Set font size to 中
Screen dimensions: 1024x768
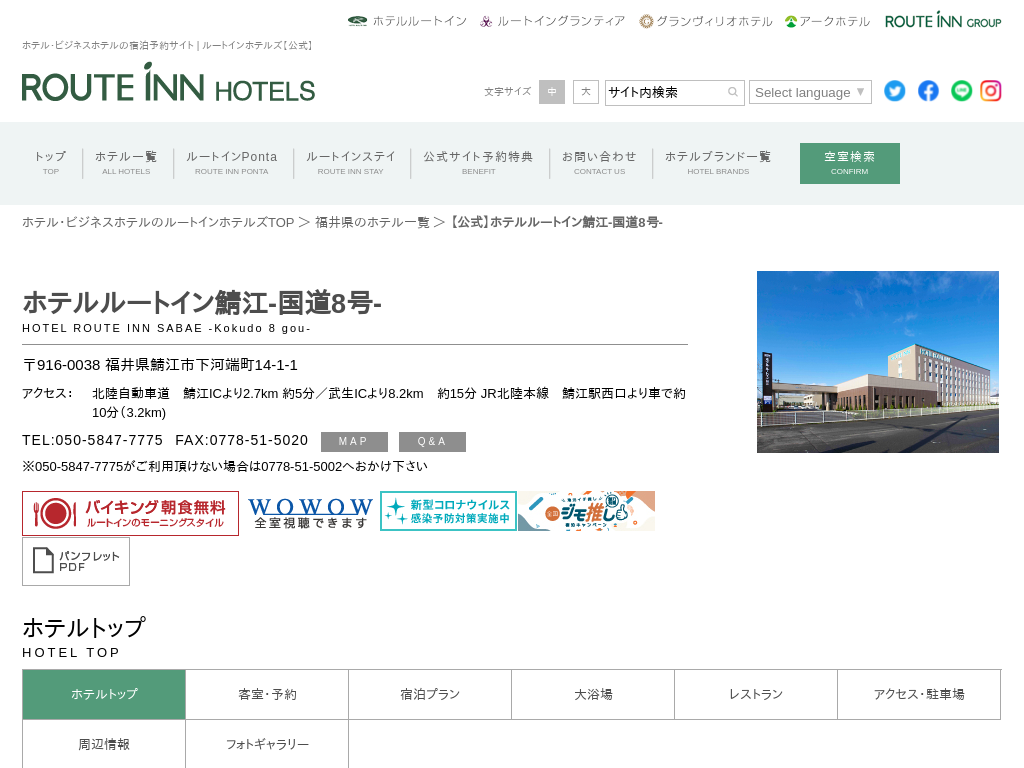552,92
